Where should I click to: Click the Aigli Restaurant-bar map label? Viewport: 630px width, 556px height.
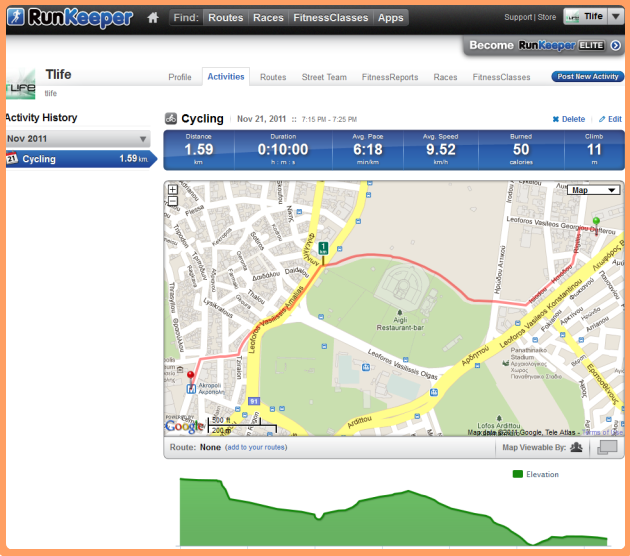point(400,324)
